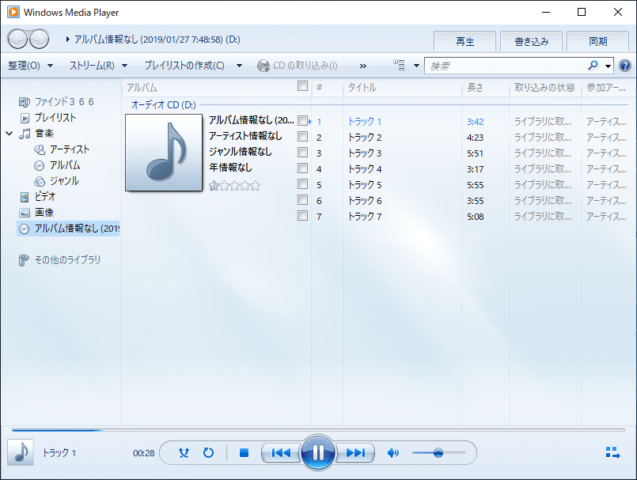
Task: Click the 長さ column header
Action: click(x=485, y=87)
